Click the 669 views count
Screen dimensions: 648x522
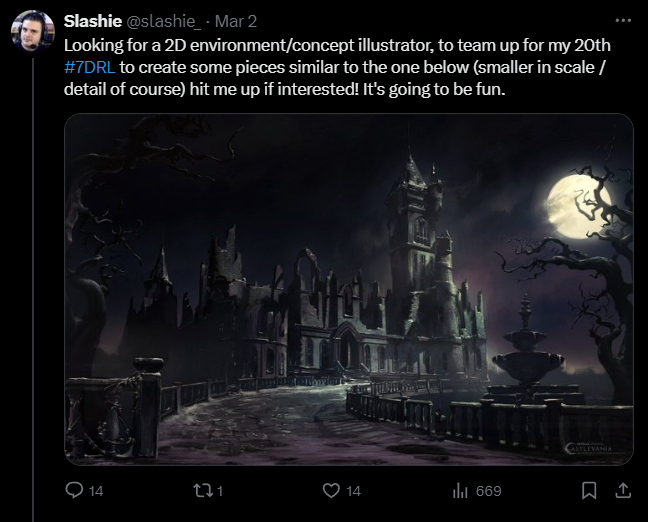[489, 491]
